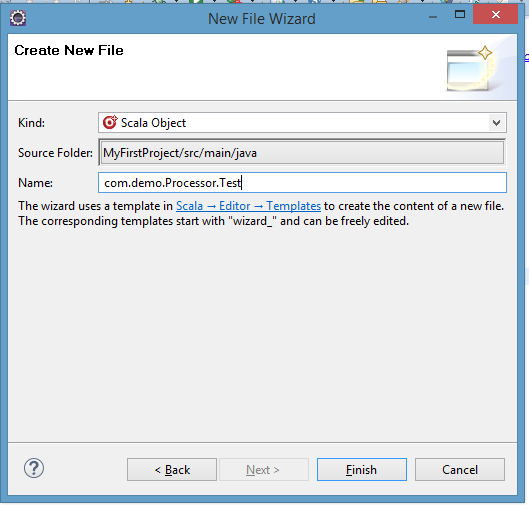Expand the Kind dropdown arrow

tap(496, 123)
